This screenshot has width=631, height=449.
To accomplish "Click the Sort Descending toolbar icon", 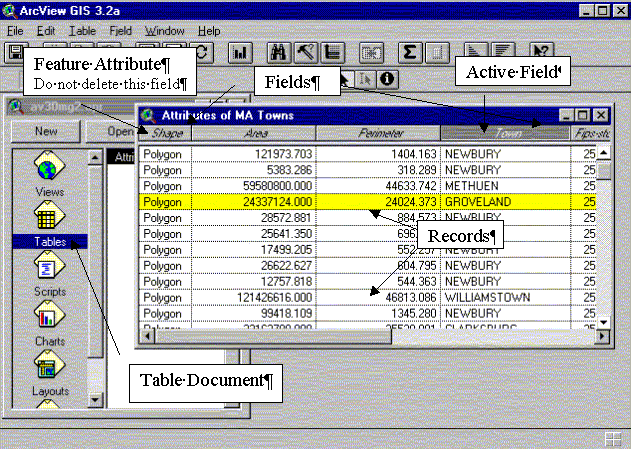I will (503, 50).
